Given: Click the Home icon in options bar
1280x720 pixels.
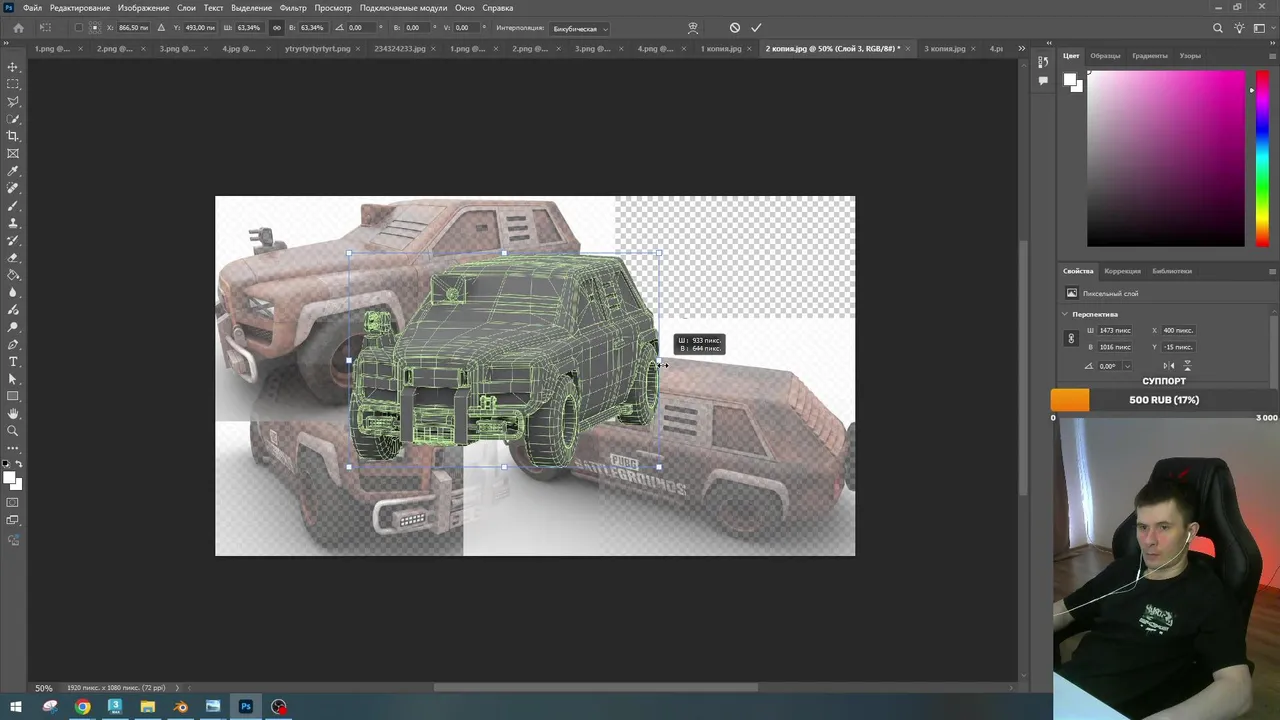Looking at the screenshot, I should pos(18,28).
